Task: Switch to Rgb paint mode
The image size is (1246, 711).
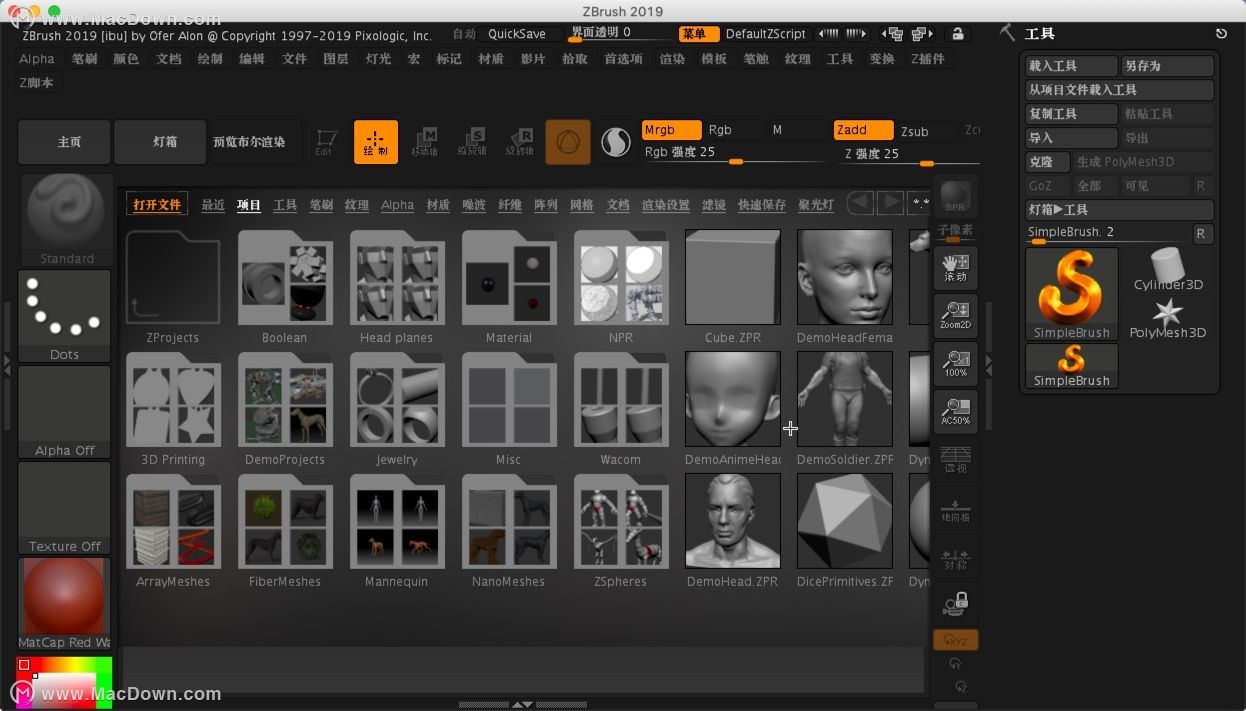Action: point(733,130)
